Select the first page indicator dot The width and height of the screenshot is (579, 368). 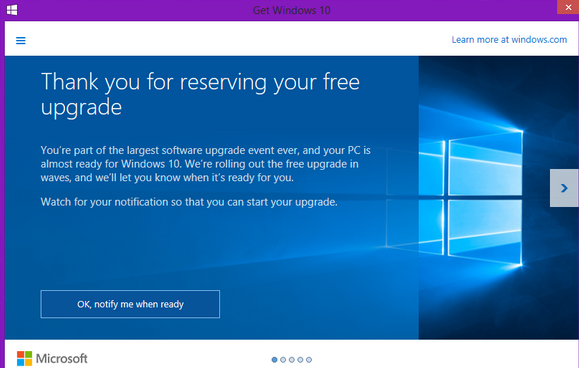point(274,360)
